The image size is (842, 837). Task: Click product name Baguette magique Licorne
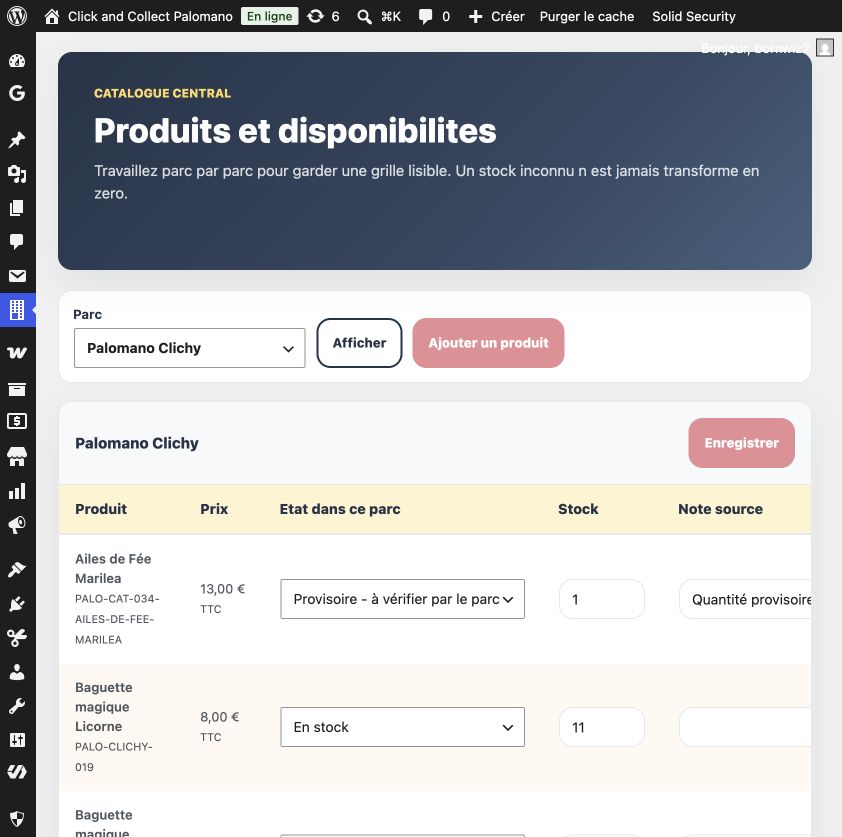(104, 707)
